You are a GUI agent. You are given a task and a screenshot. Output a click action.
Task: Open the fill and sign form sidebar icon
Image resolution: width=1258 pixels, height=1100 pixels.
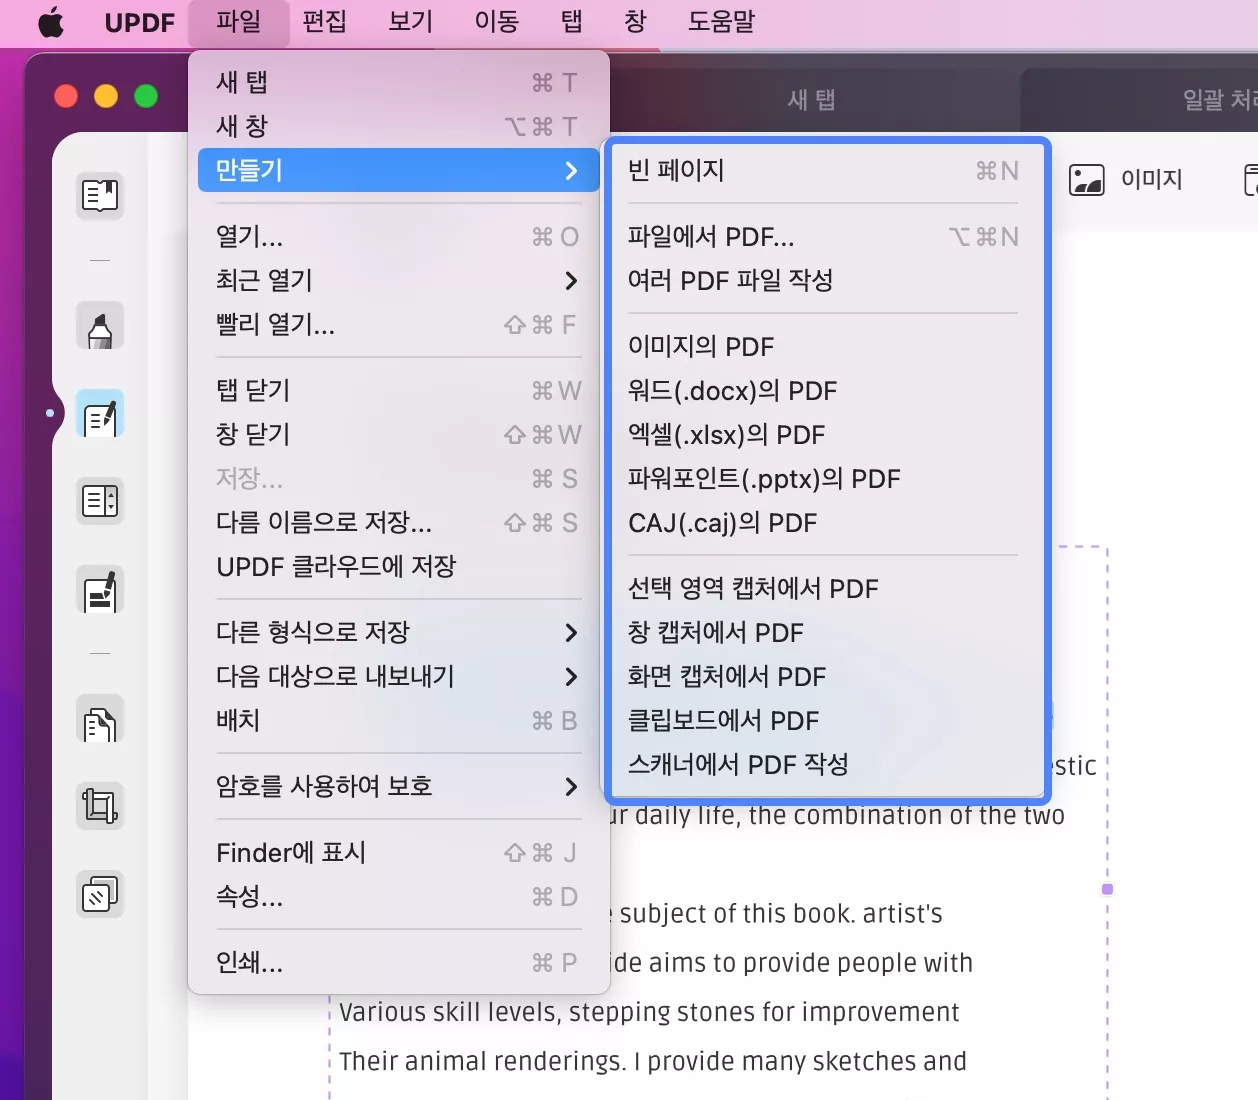100,590
